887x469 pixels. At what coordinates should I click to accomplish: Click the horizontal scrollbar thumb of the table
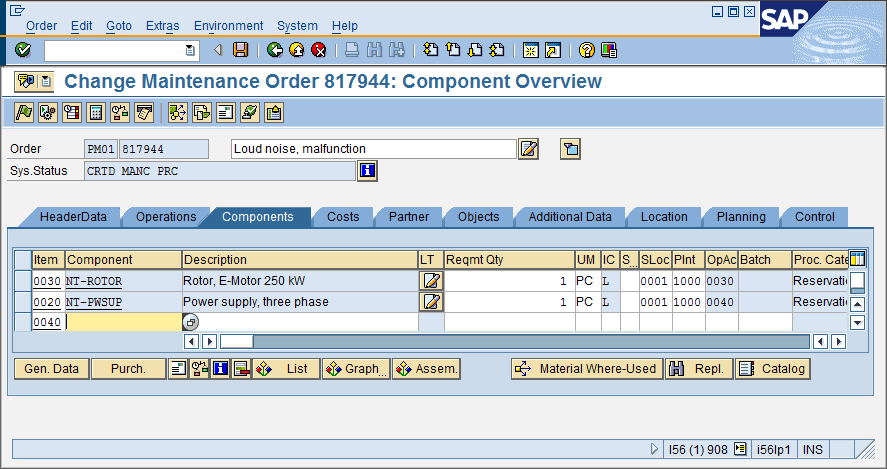(x=236, y=341)
